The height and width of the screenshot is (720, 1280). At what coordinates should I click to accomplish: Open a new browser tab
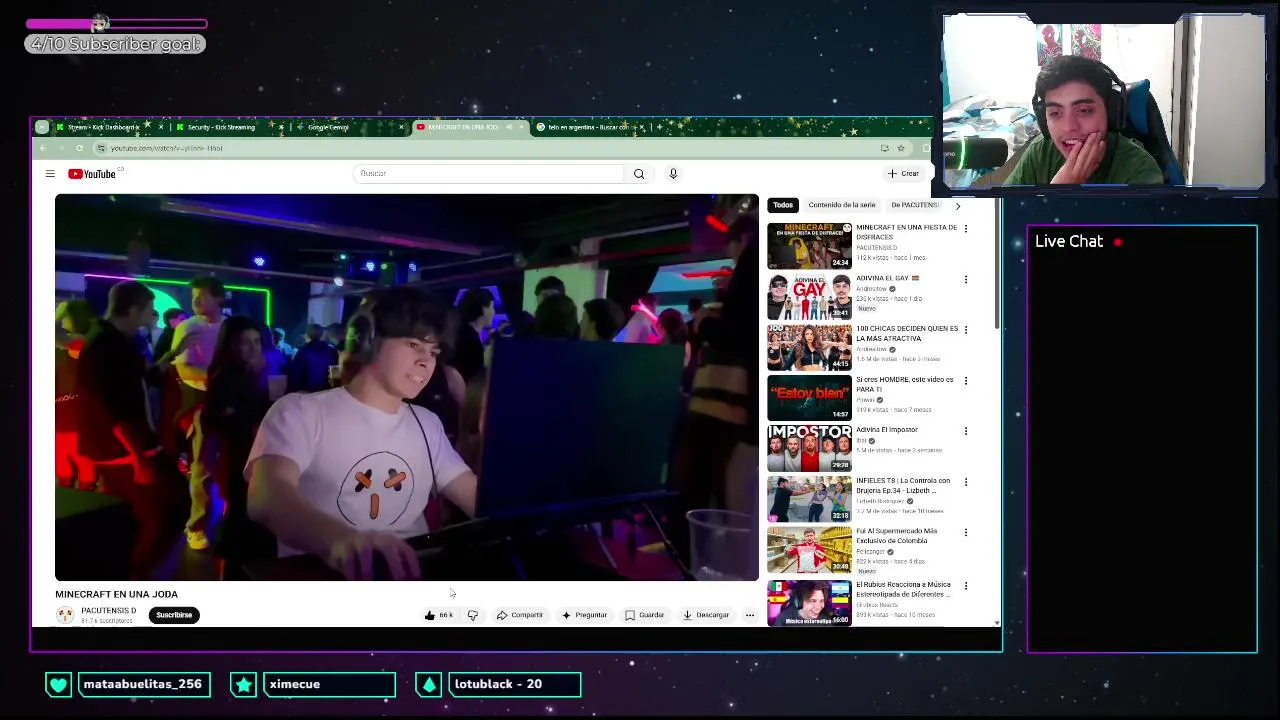click(658, 127)
